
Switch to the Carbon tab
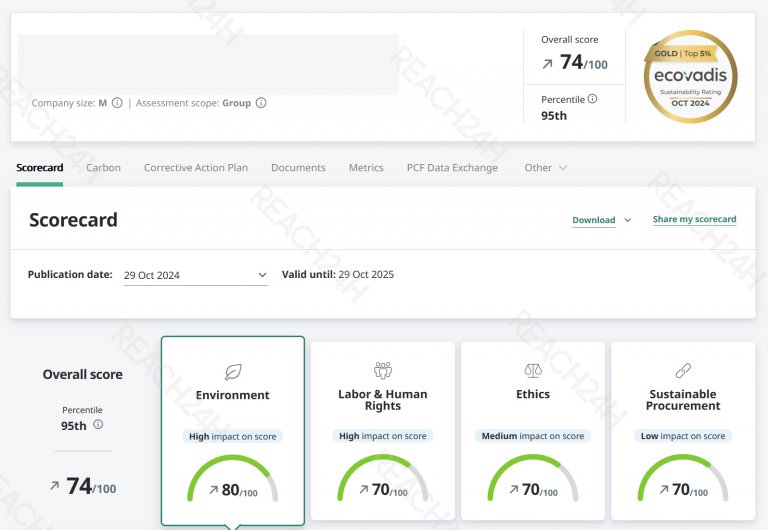tap(103, 168)
